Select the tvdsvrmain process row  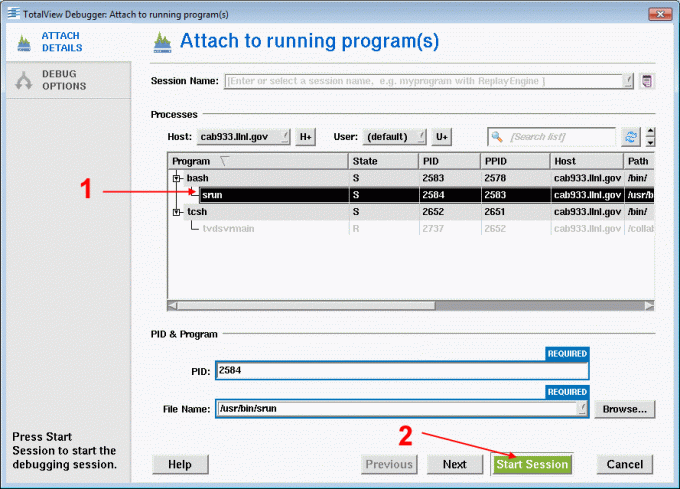click(x=411, y=228)
